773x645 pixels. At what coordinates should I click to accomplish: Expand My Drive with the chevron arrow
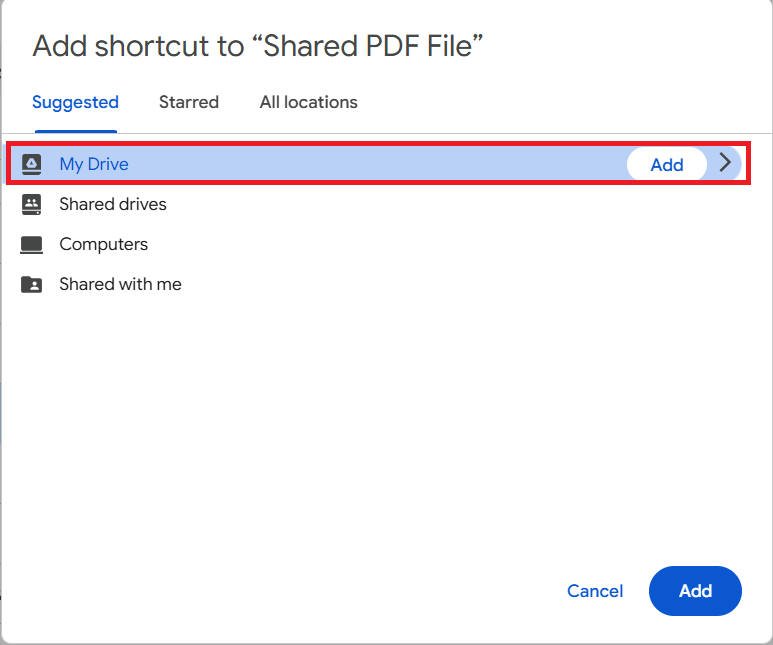725,164
